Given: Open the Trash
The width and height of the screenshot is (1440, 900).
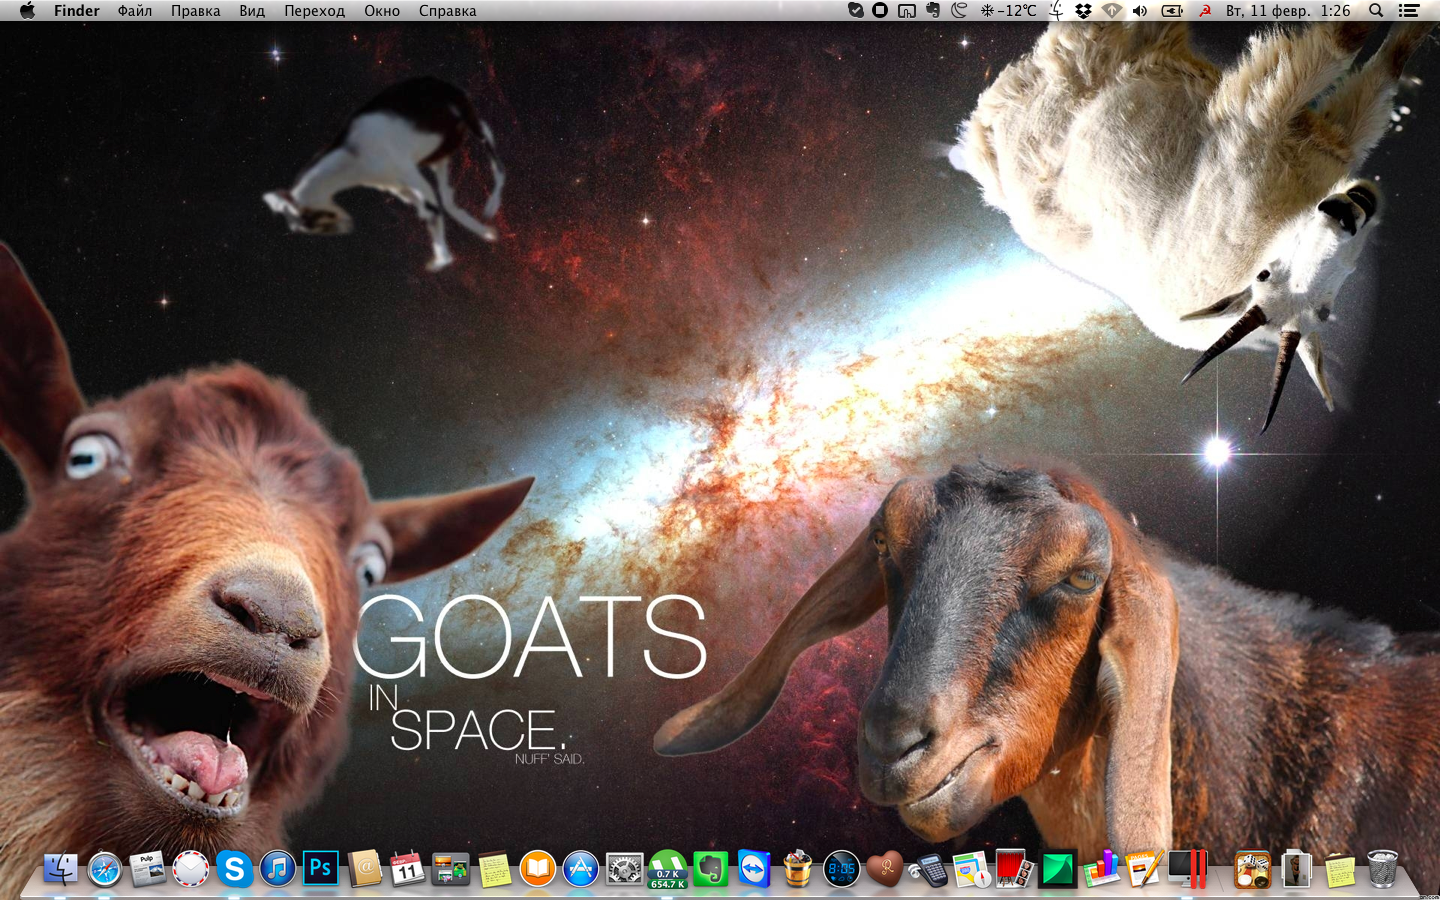Looking at the screenshot, I should (1382, 869).
